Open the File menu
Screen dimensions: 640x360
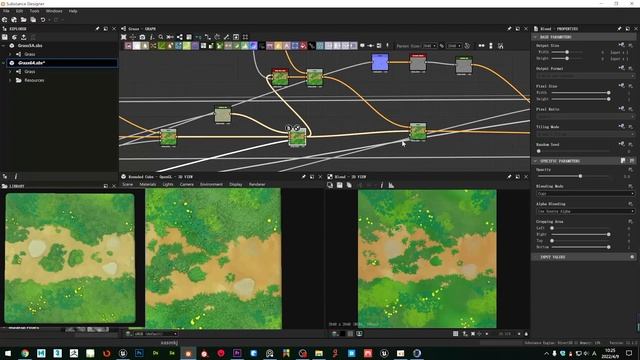6,11
